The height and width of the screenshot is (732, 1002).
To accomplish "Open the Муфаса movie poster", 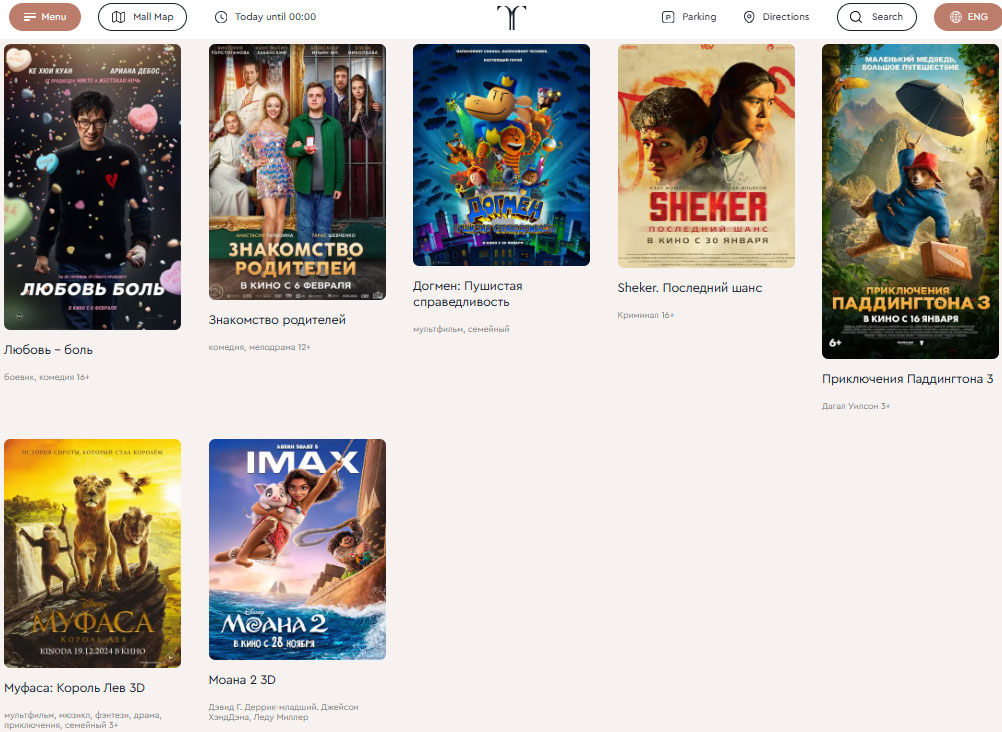I will tap(93, 554).
